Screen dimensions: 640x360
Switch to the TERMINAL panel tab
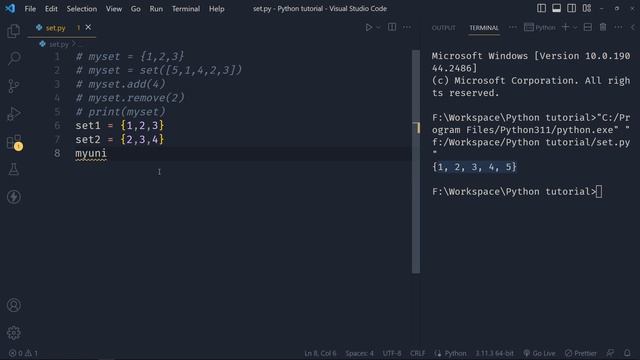tap(484, 28)
